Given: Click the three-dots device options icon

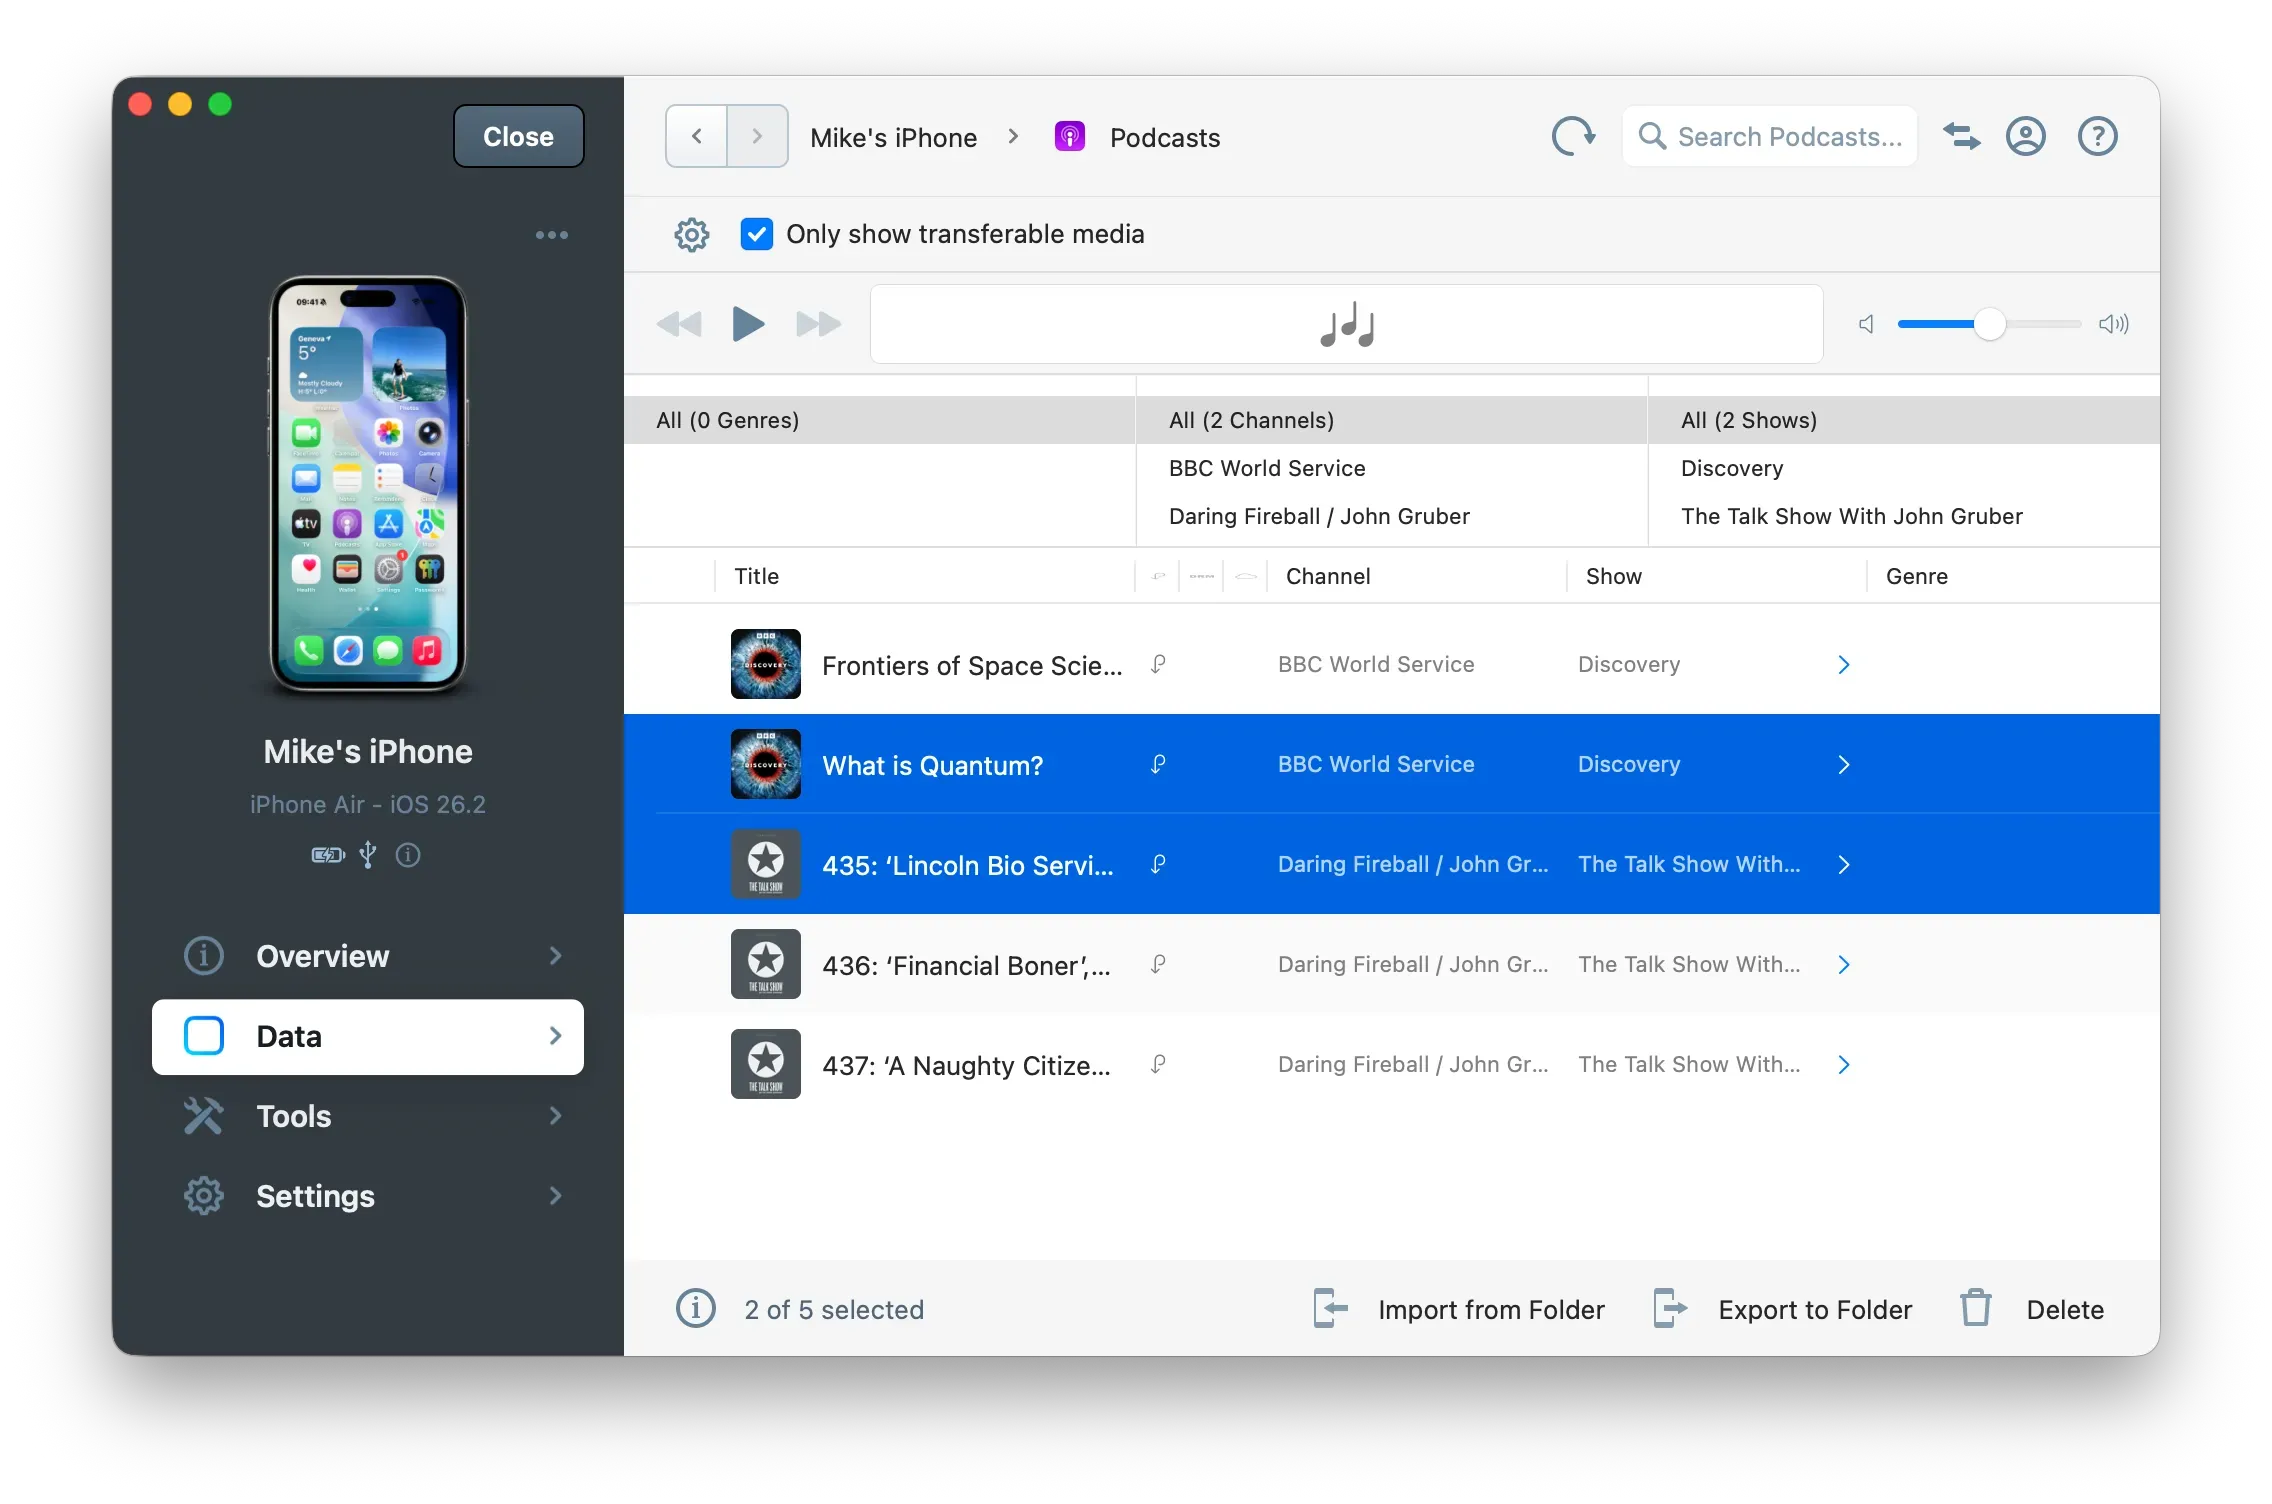Looking at the screenshot, I should (x=551, y=235).
